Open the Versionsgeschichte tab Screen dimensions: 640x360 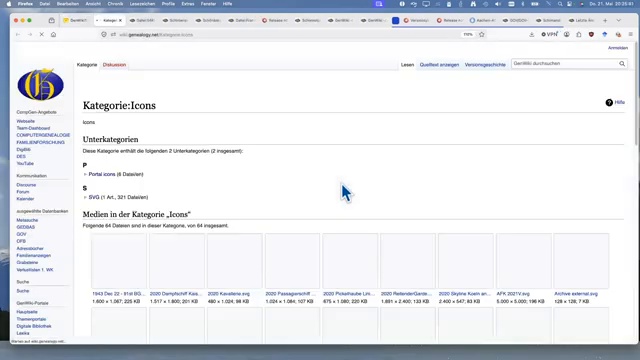tap(485, 65)
